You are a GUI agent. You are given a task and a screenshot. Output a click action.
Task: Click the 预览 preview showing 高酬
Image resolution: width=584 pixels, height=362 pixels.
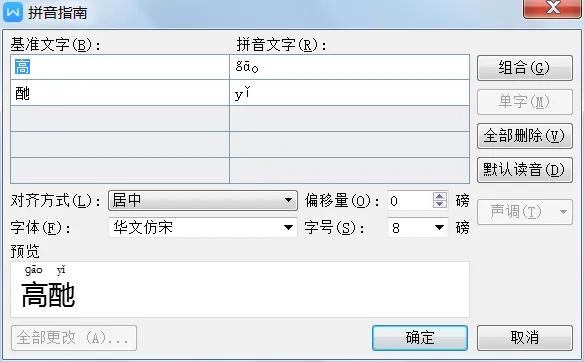(240, 289)
